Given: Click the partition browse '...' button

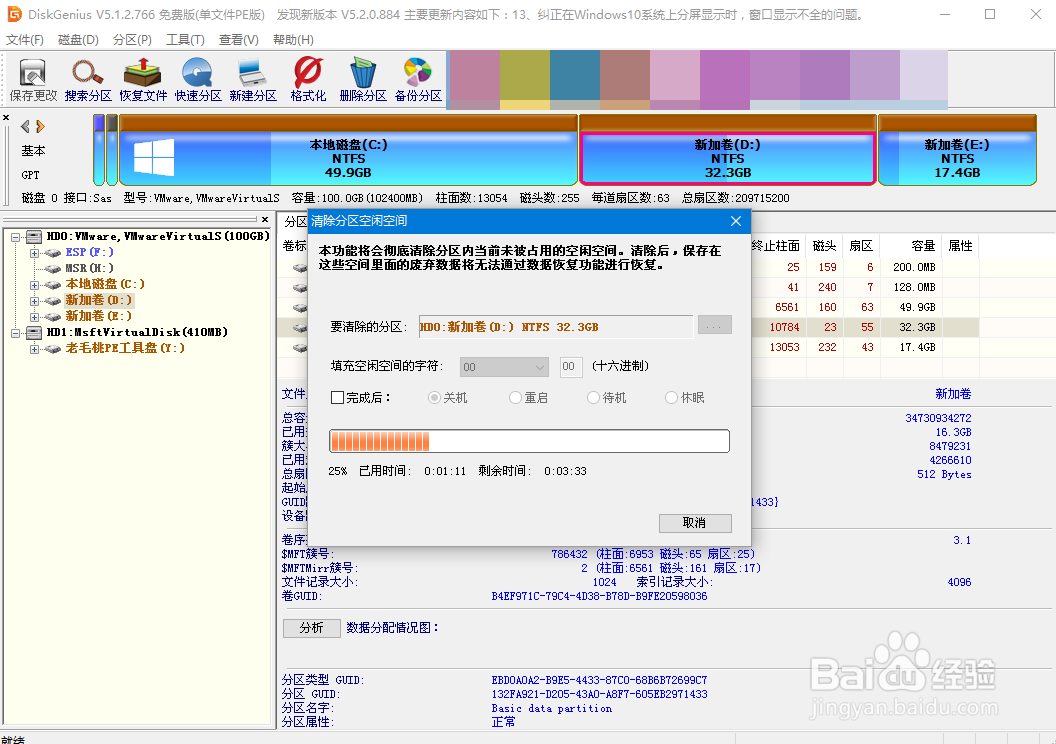Looking at the screenshot, I should tap(715, 327).
